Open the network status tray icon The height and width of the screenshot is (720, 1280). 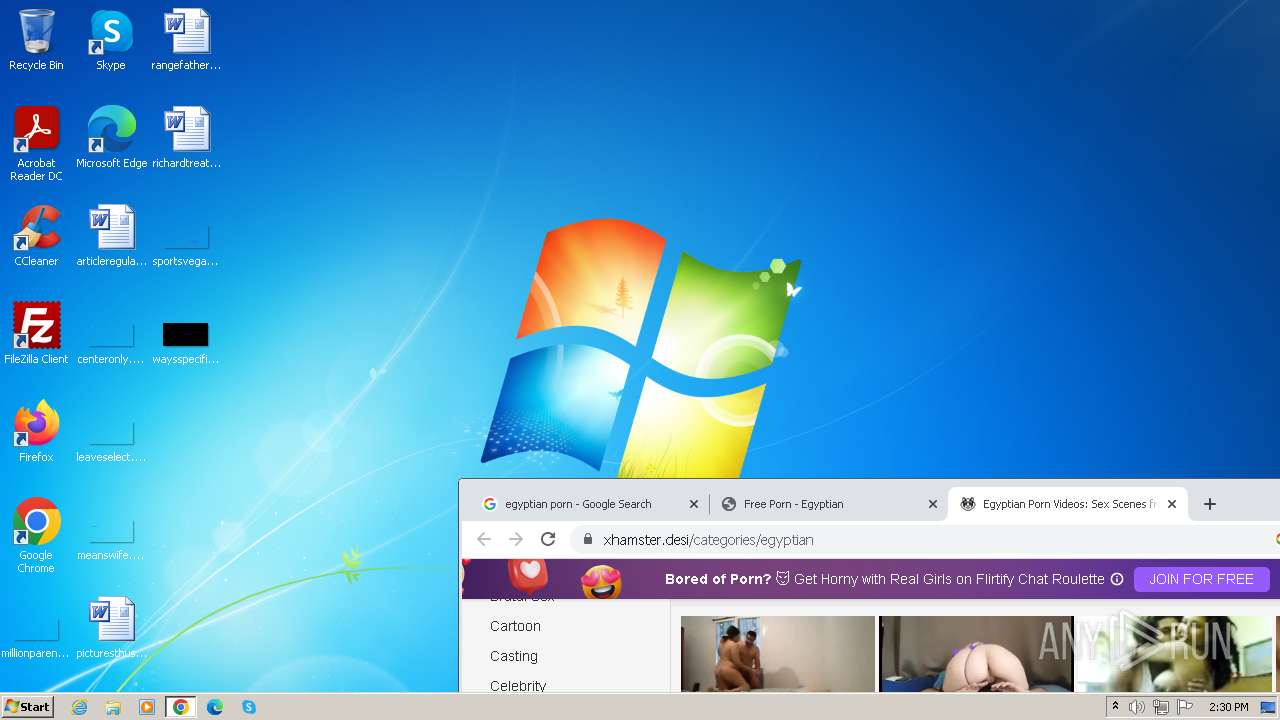pyautogui.click(x=1161, y=707)
